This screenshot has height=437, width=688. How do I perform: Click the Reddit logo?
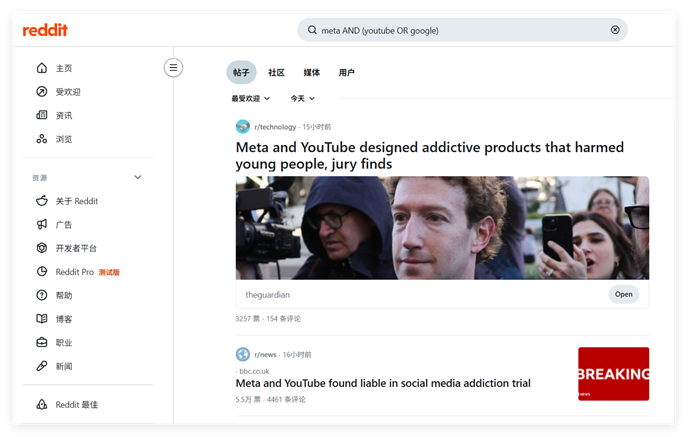point(46,30)
